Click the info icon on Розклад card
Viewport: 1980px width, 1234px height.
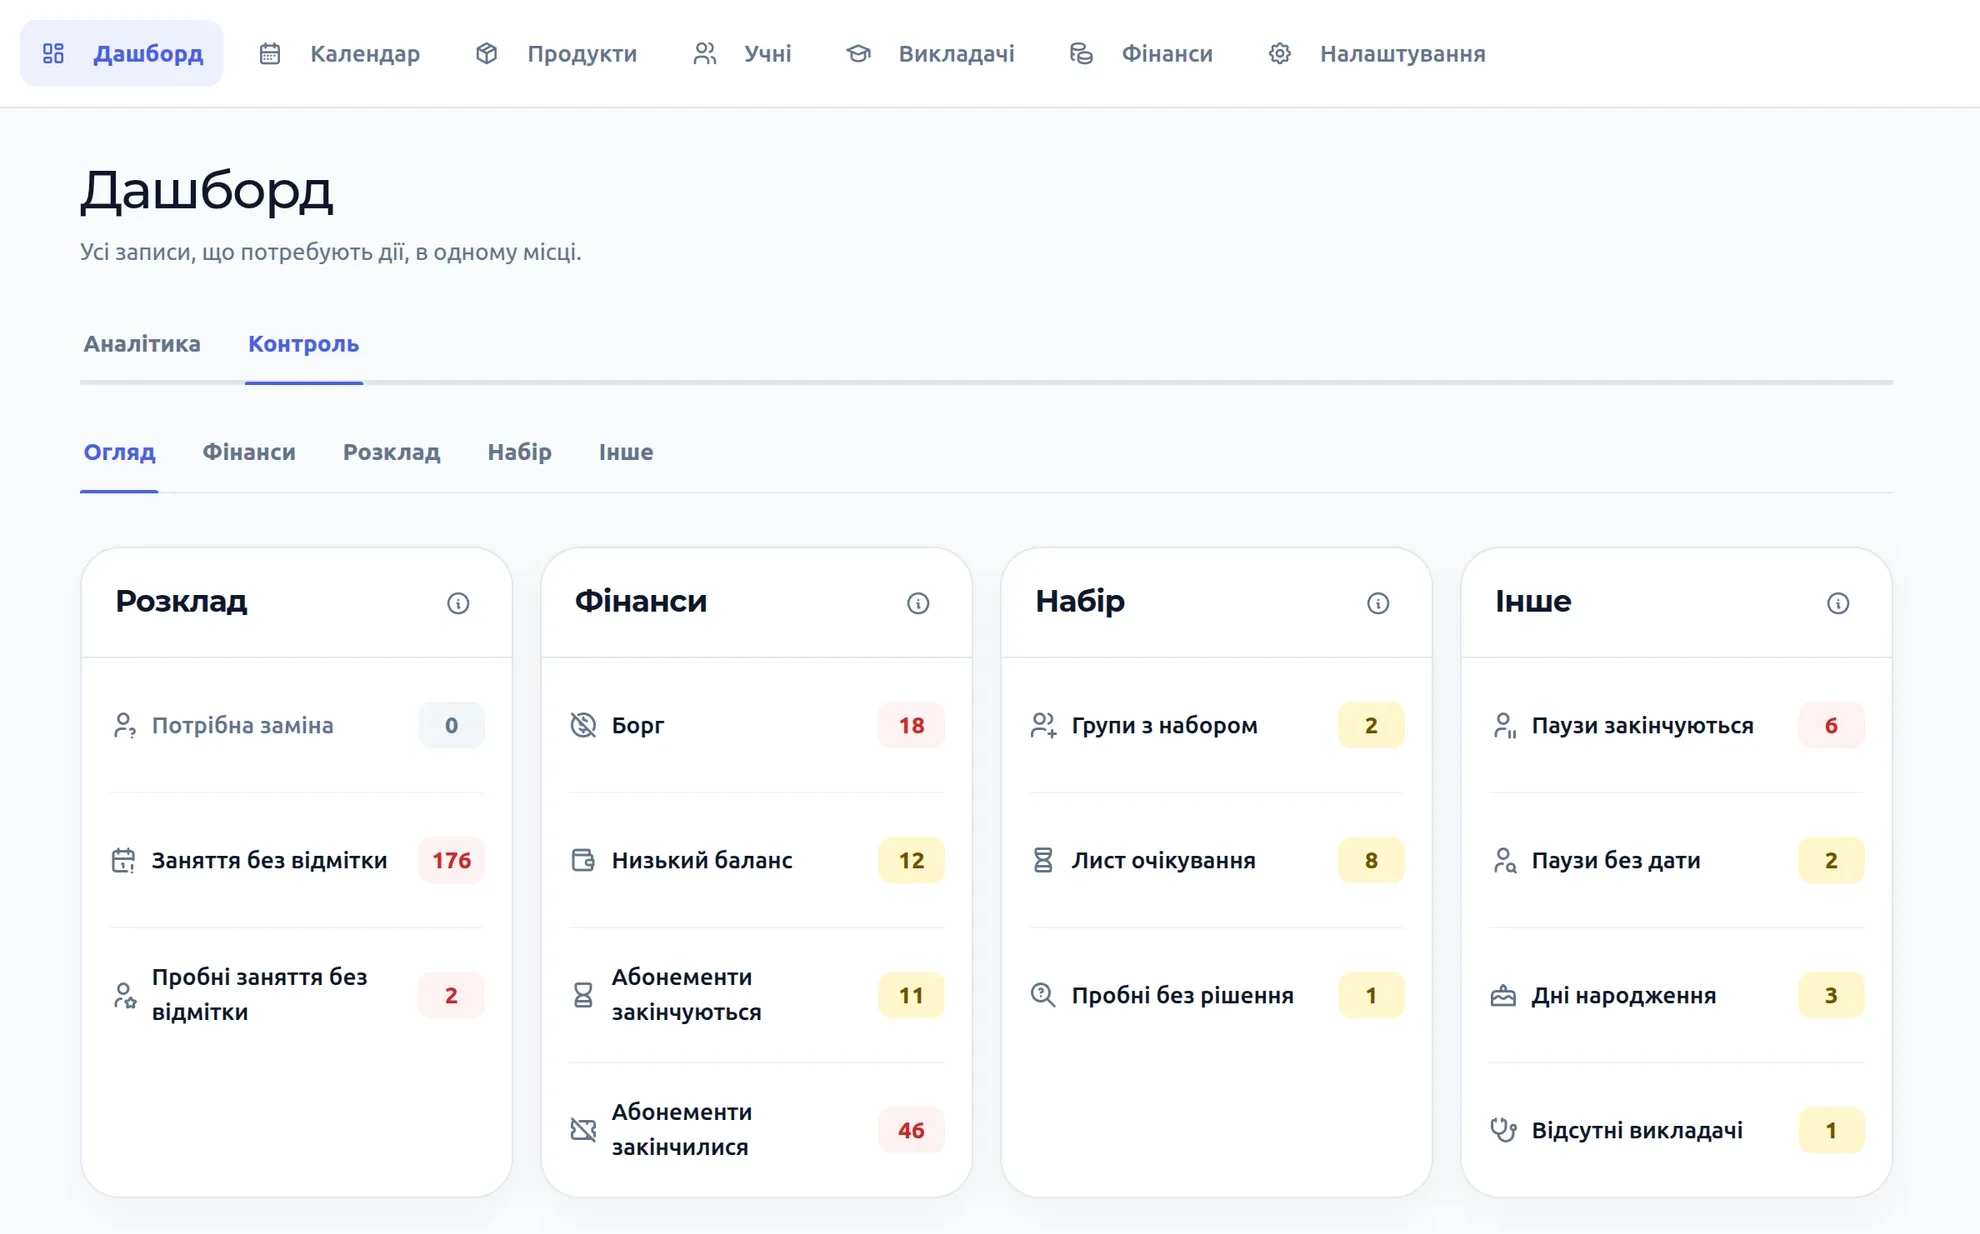[x=458, y=603]
